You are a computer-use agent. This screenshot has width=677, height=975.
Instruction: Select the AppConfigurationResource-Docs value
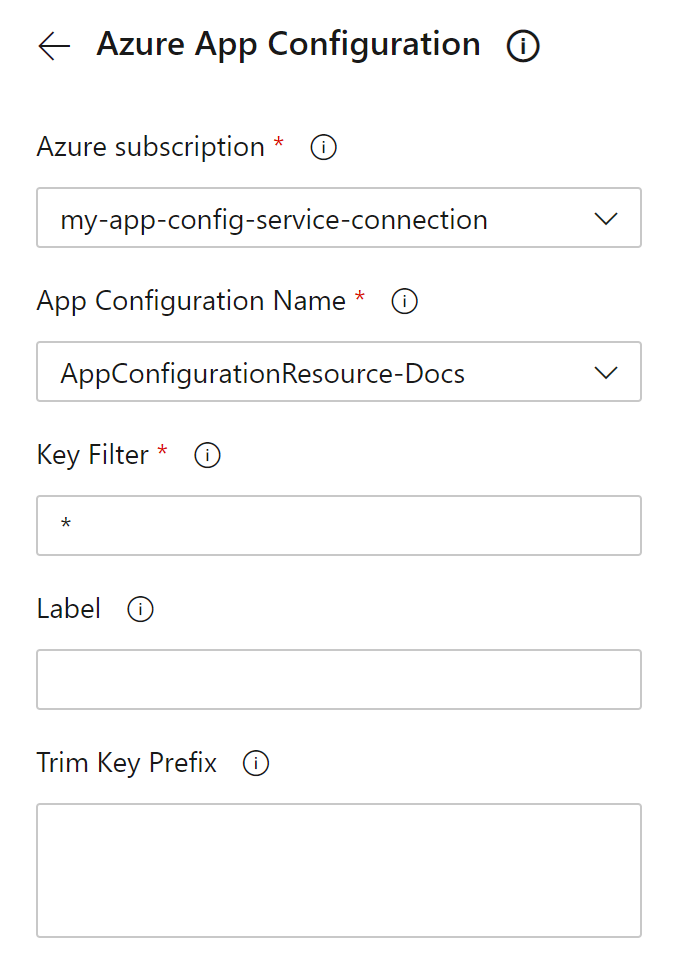pyautogui.click(x=262, y=373)
